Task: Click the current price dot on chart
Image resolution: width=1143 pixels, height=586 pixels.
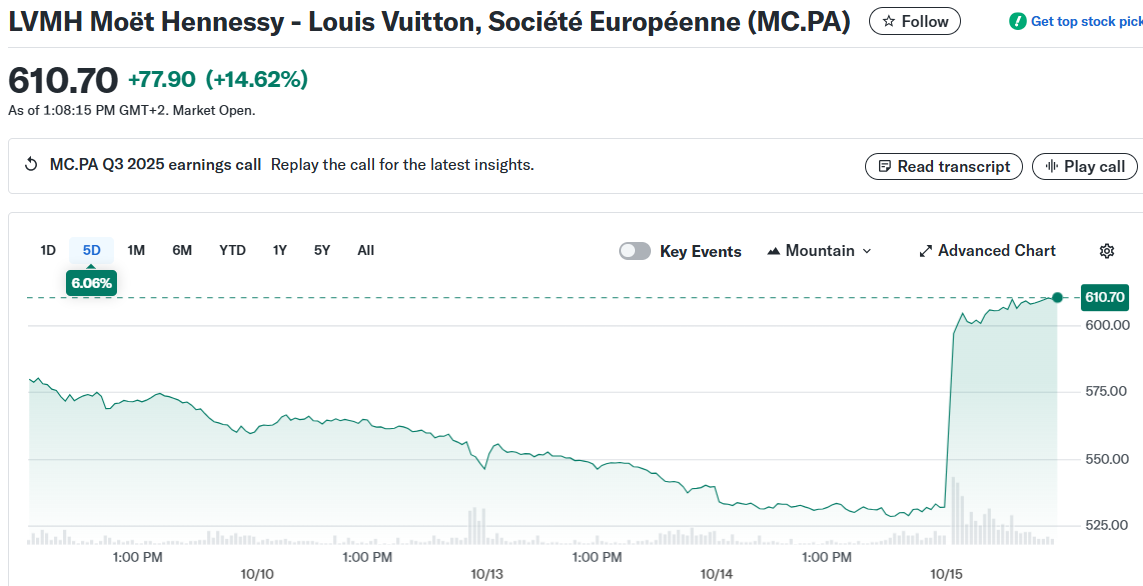Action: 1058,297
